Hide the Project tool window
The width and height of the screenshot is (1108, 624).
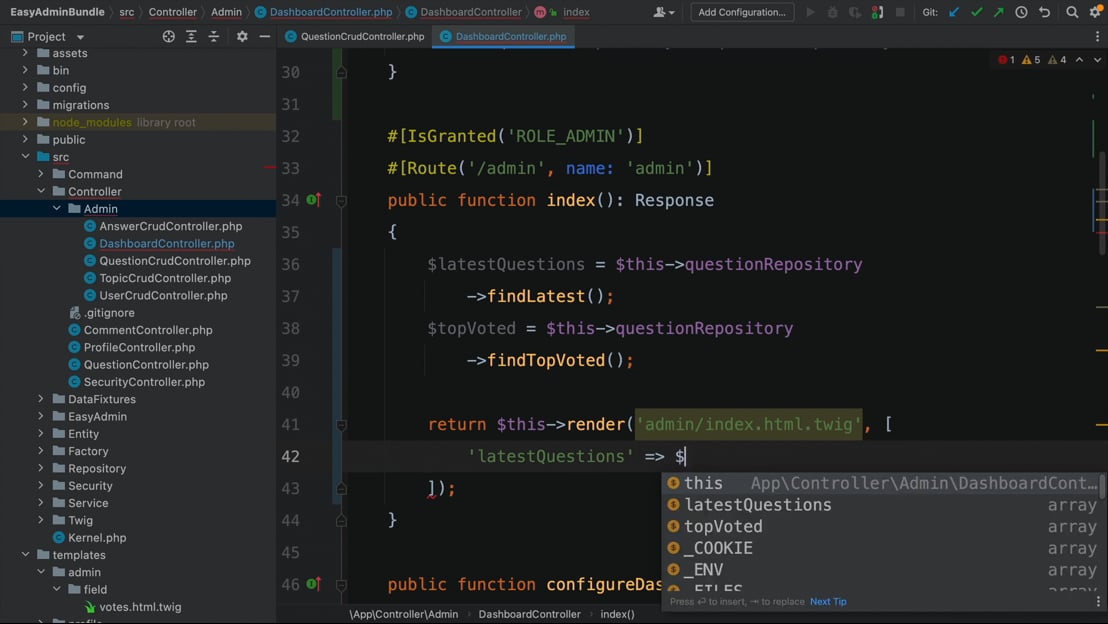[264, 36]
